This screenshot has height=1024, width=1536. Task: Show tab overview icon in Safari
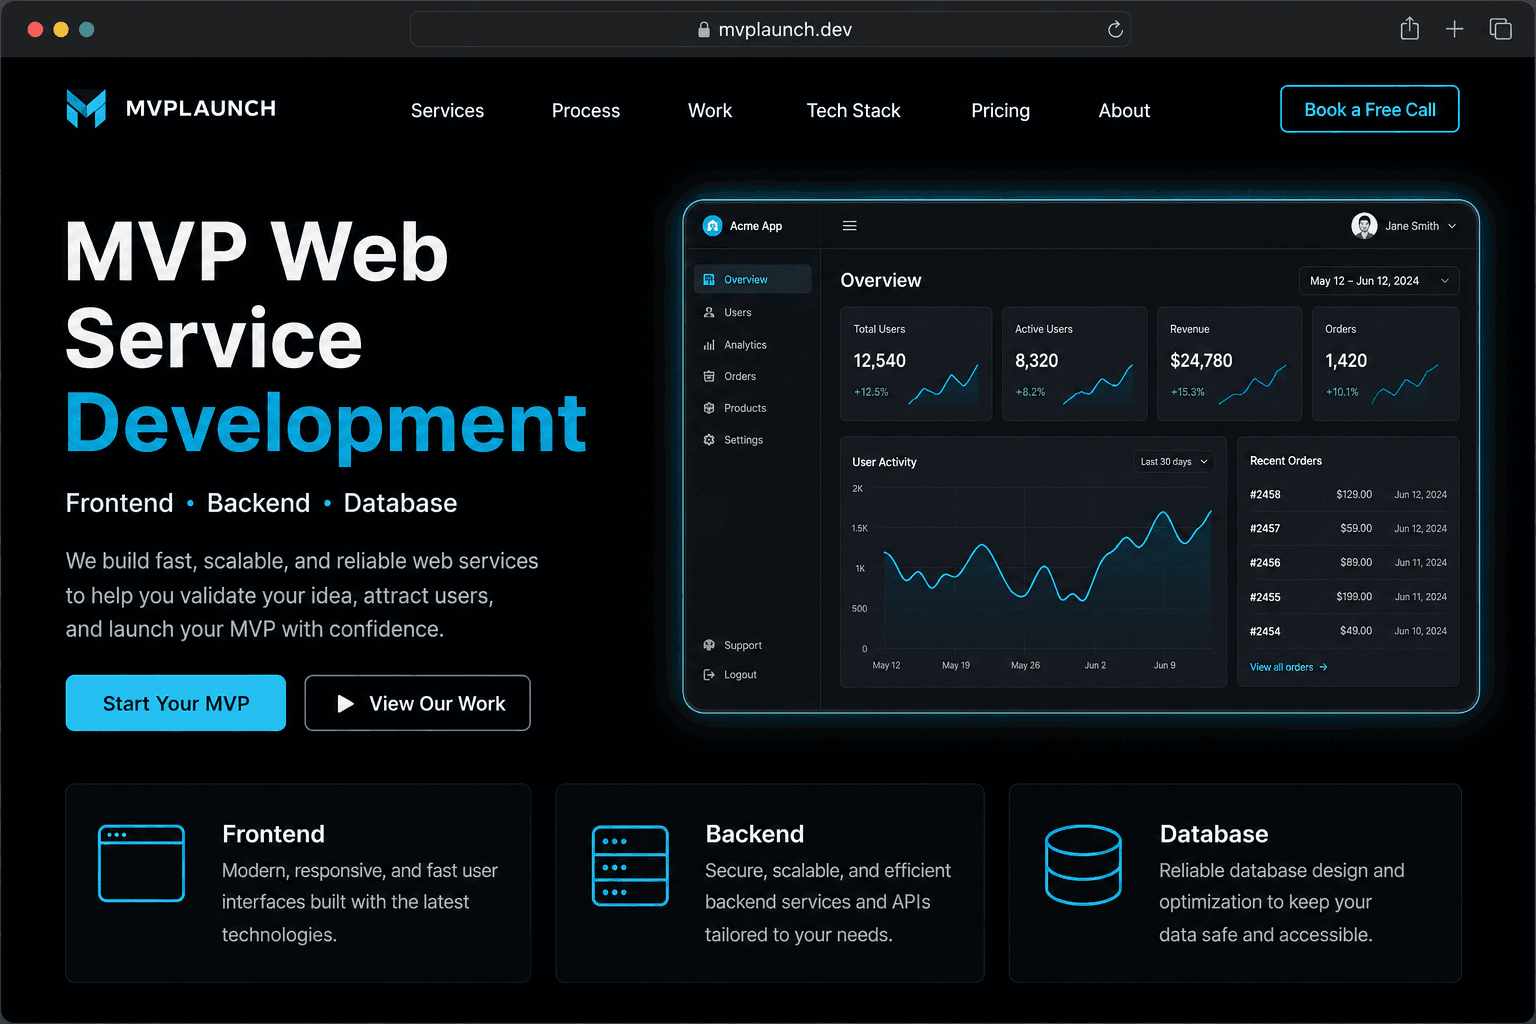[x=1501, y=29]
